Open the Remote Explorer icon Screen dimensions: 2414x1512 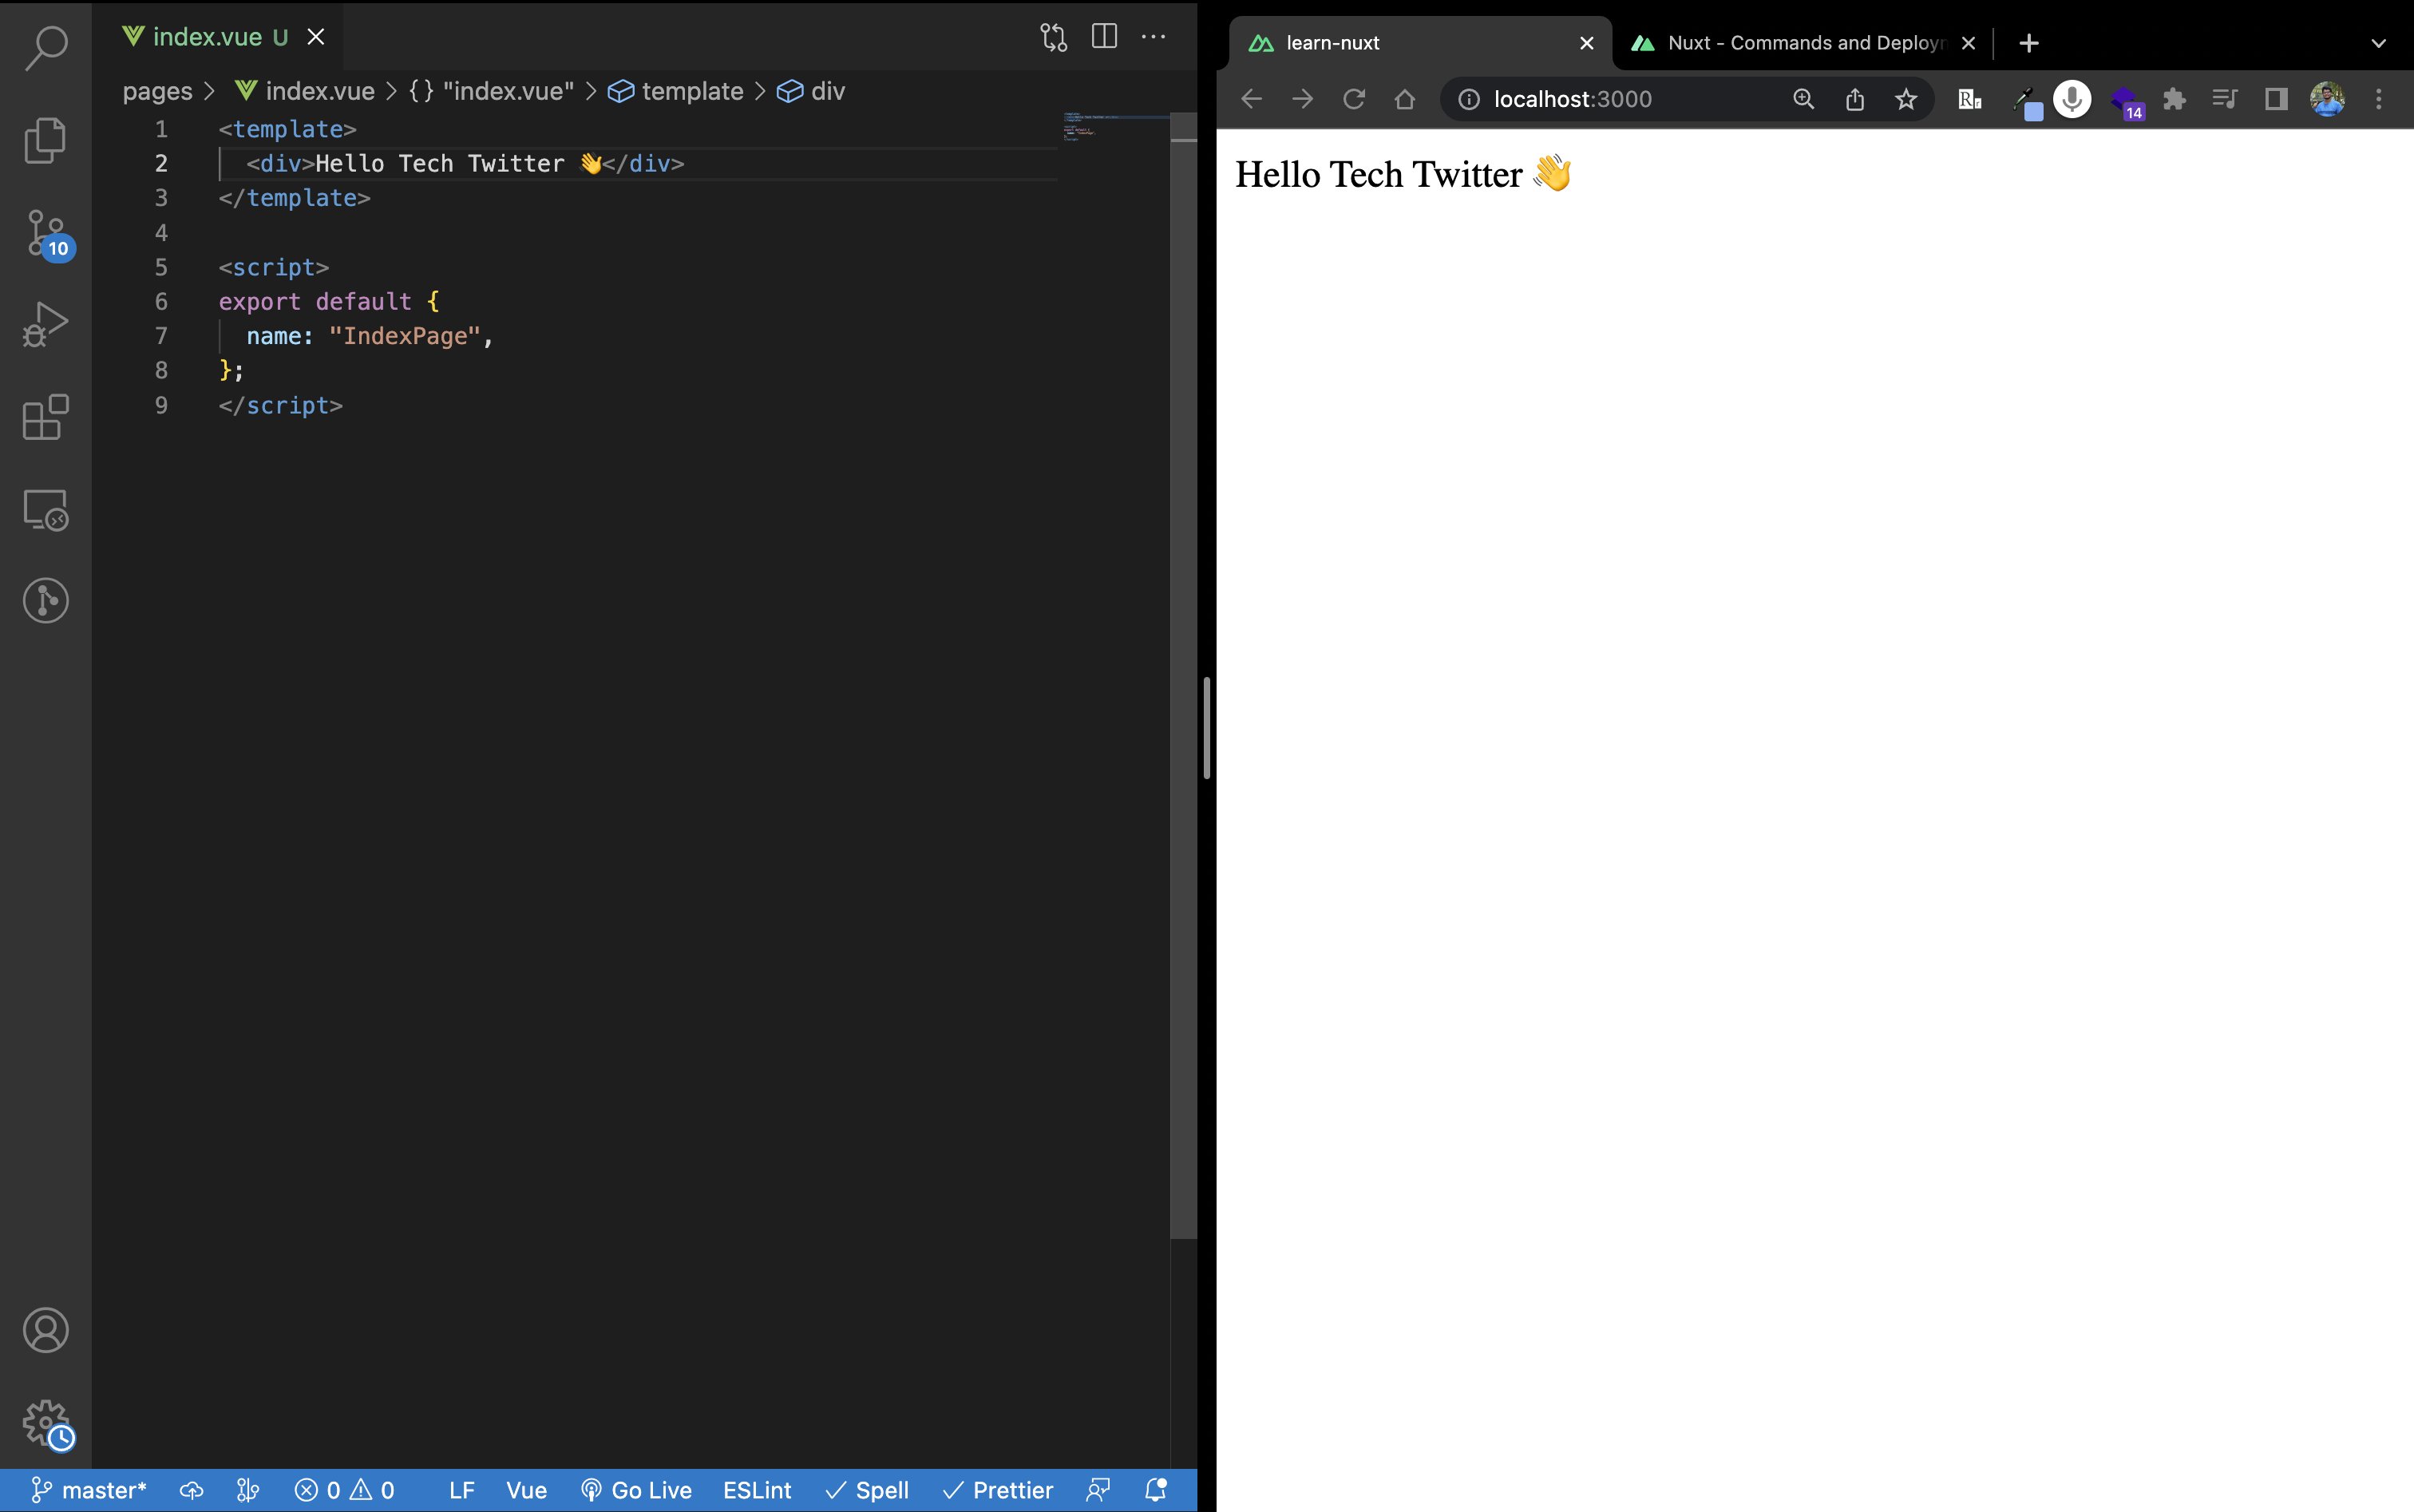46,509
